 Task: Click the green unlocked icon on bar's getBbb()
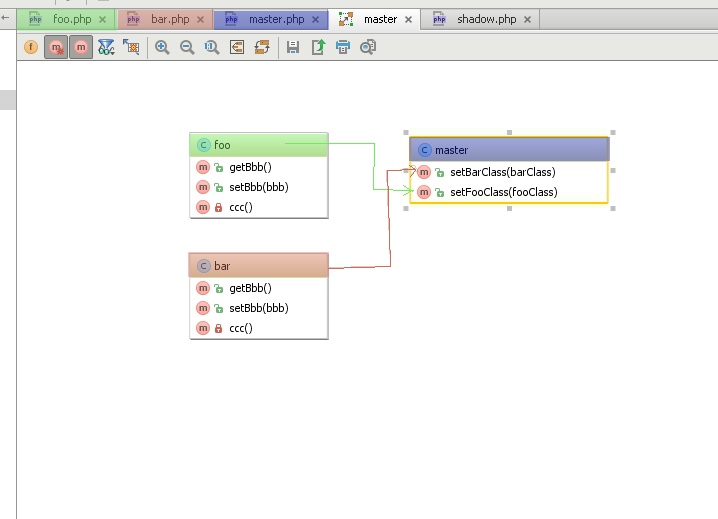coord(218,288)
